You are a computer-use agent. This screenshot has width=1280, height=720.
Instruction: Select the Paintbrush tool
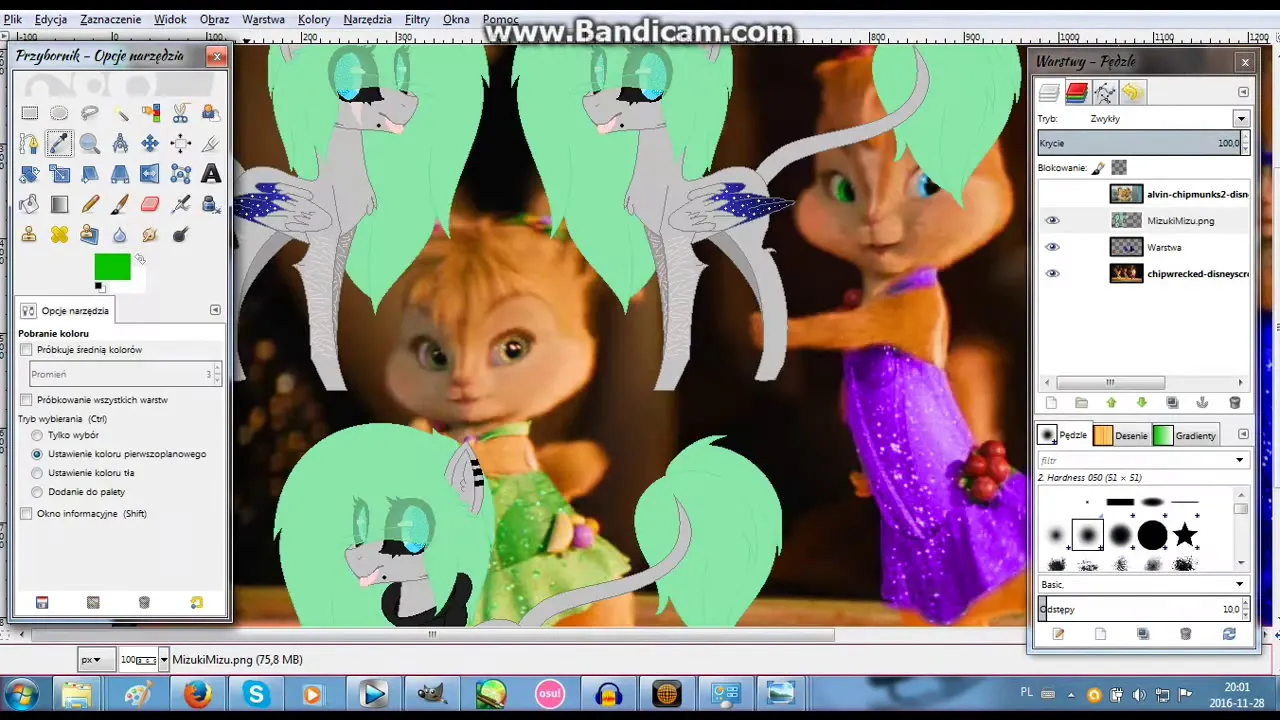pos(120,204)
